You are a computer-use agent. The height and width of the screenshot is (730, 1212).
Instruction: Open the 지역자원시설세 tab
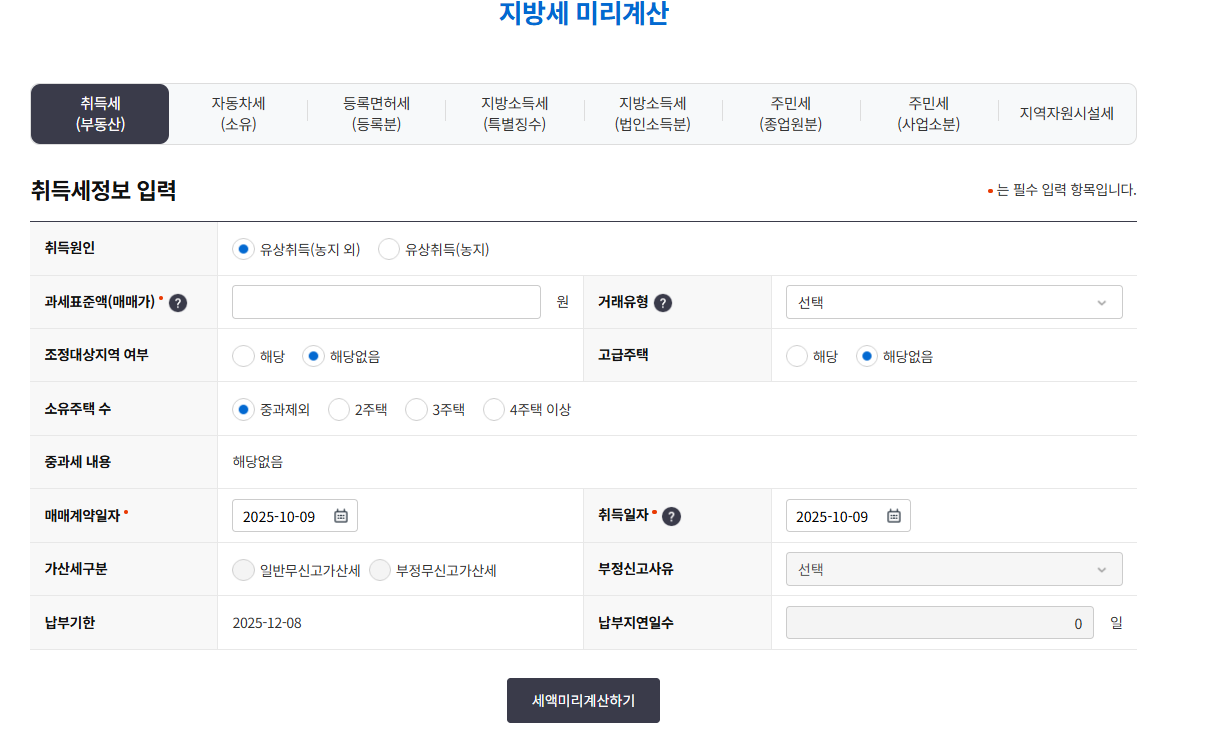1065,113
